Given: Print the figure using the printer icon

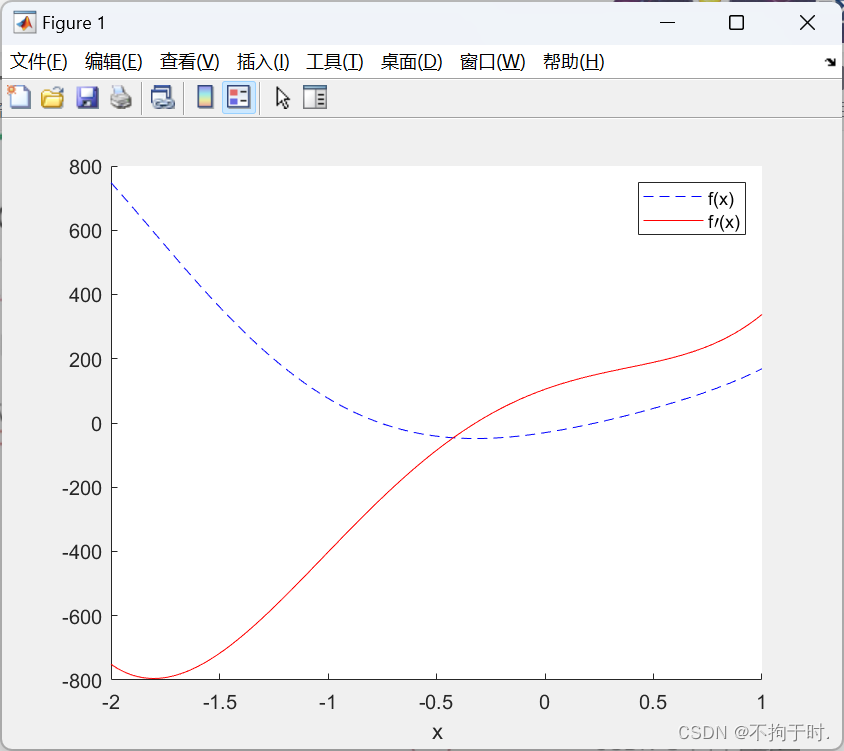Looking at the screenshot, I should 121,97.
